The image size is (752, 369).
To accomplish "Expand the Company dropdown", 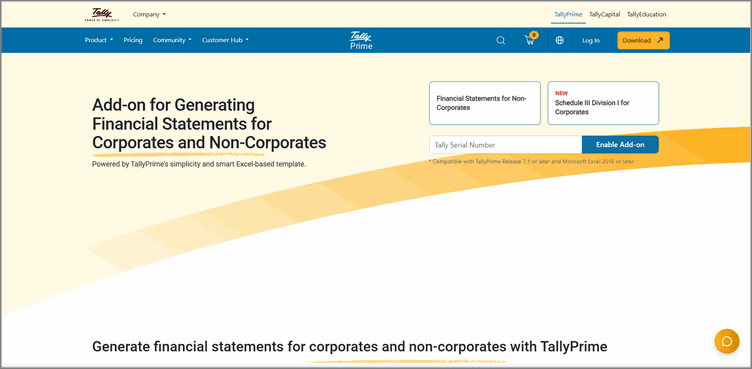I will pos(149,14).
